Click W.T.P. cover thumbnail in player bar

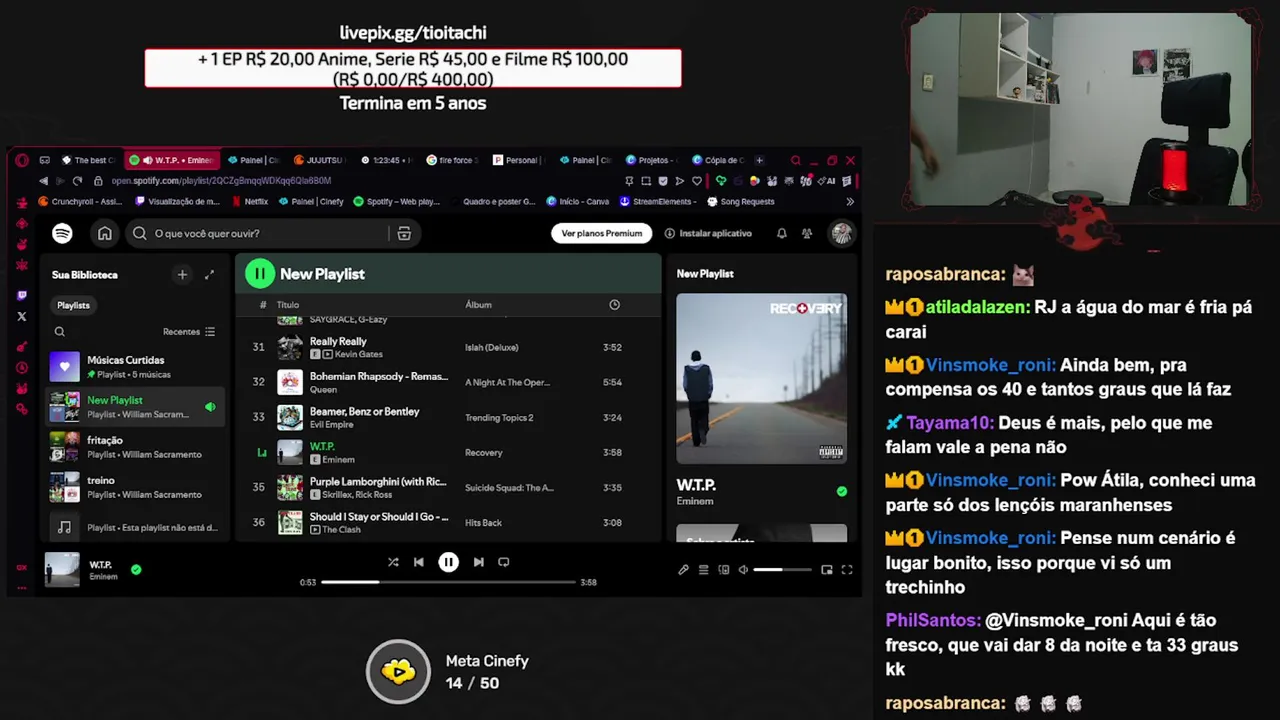pos(62,570)
